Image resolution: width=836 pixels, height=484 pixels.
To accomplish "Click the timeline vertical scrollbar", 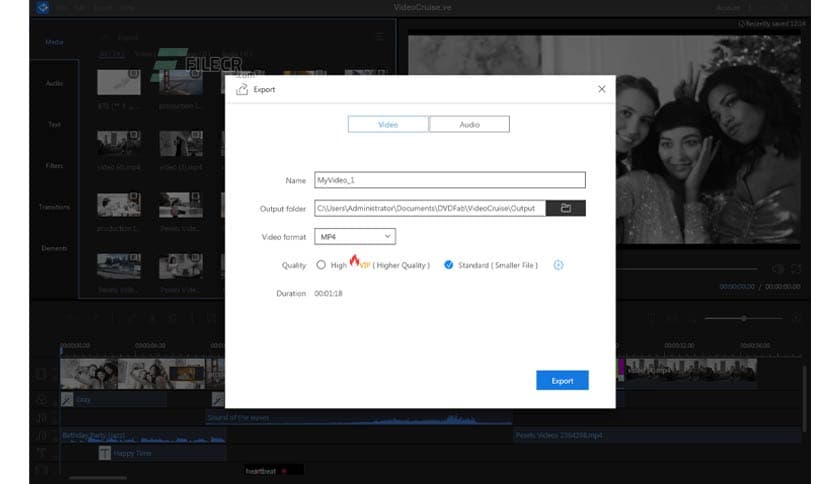I will click(805, 399).
